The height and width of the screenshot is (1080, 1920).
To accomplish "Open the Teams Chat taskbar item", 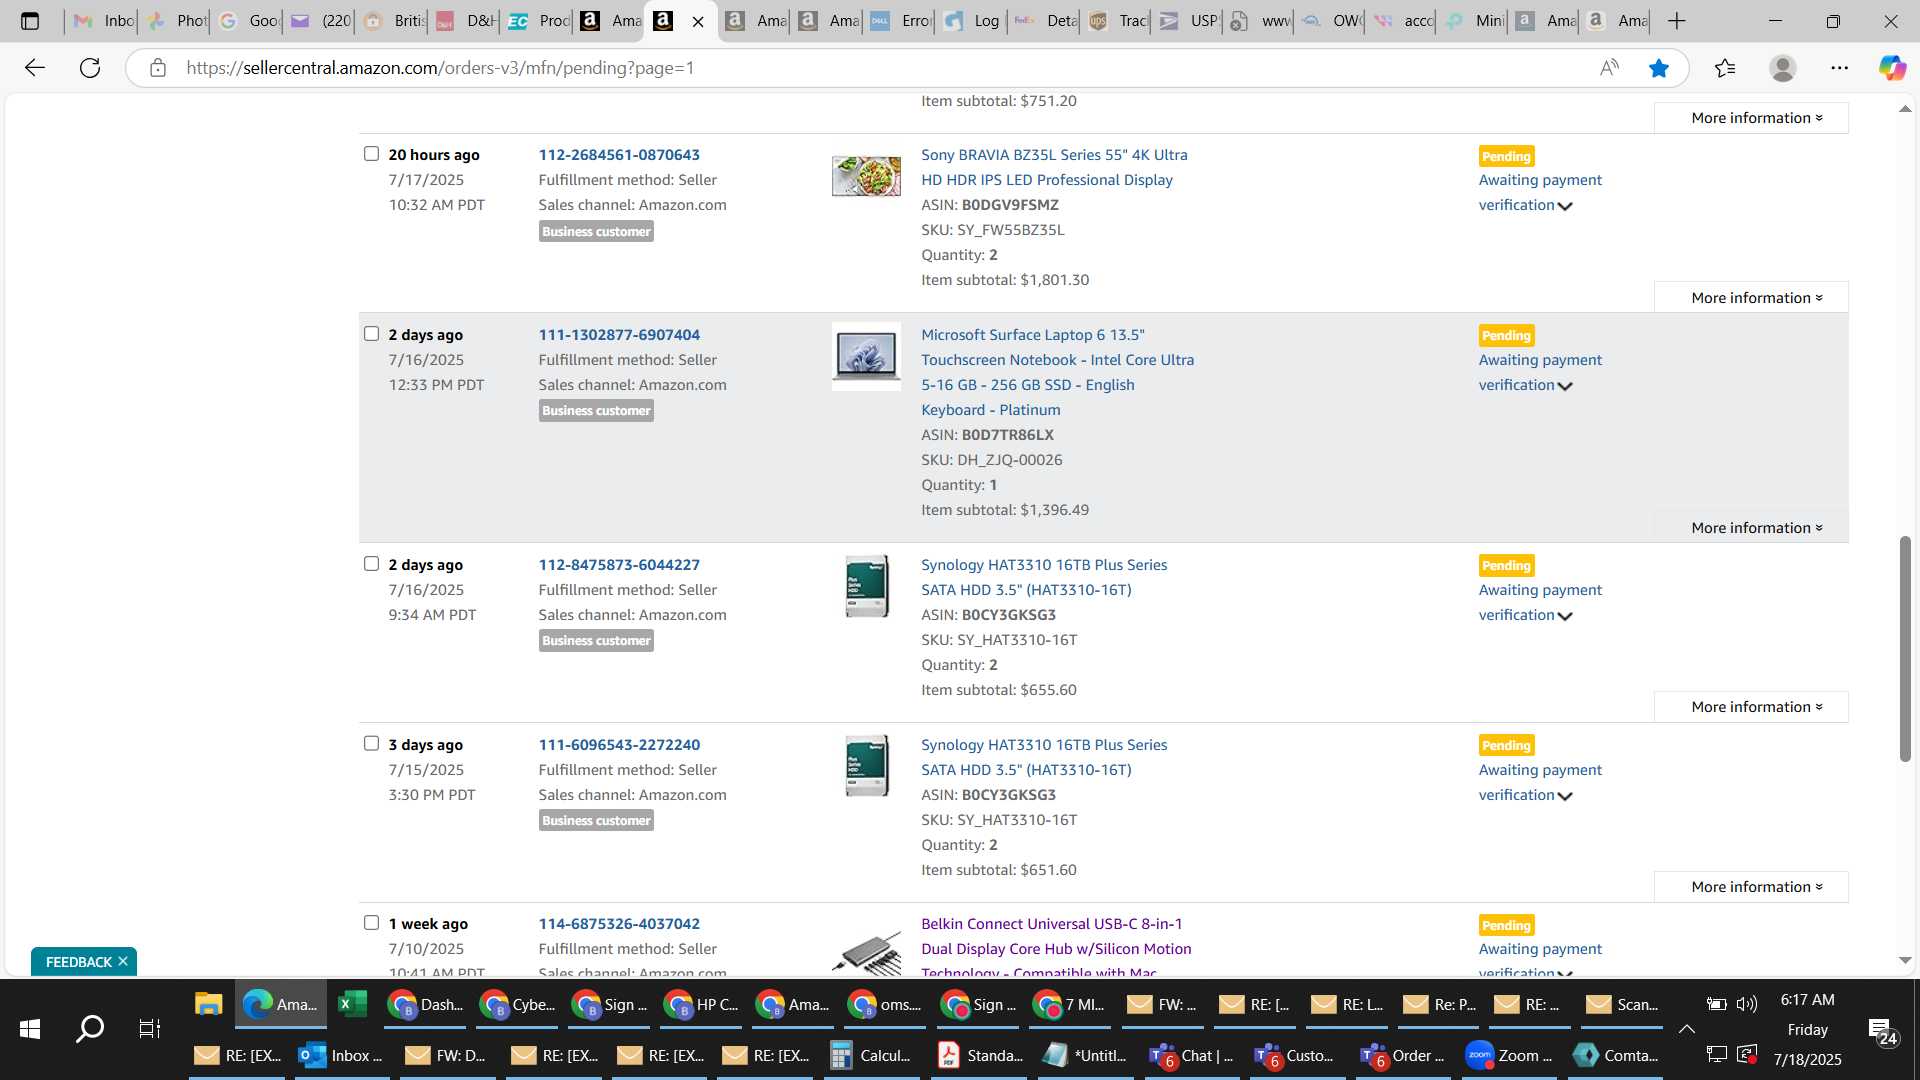I will point(1192,1055).
